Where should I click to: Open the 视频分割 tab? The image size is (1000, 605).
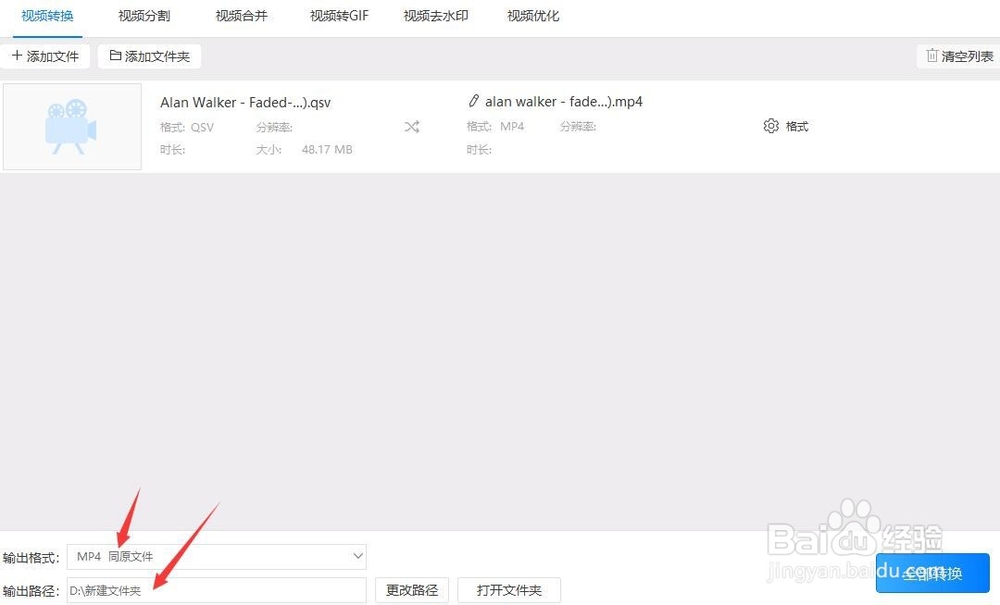point(144,16)
